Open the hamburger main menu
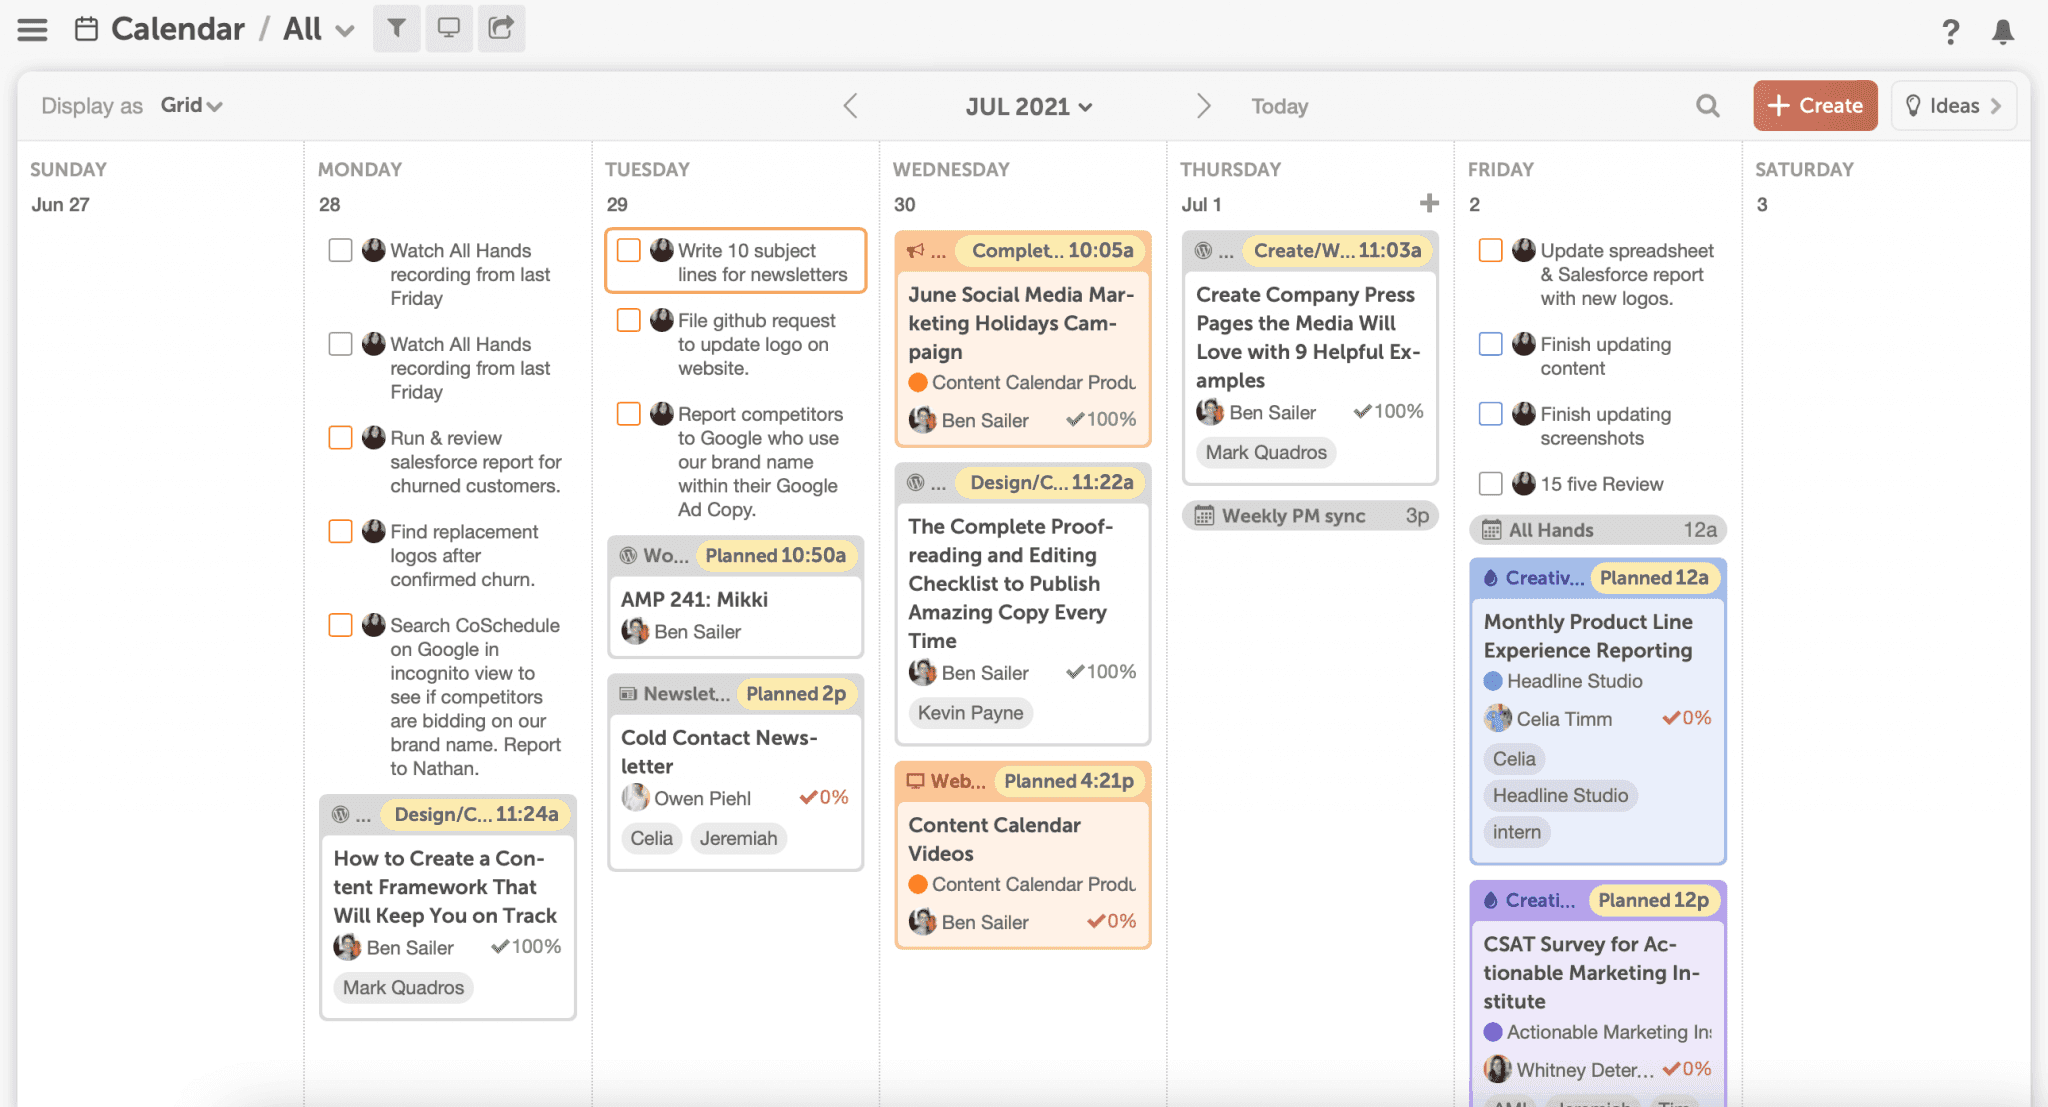Image resolution: width=2048 pixels, height=1107 pixels. click(32, 29)
